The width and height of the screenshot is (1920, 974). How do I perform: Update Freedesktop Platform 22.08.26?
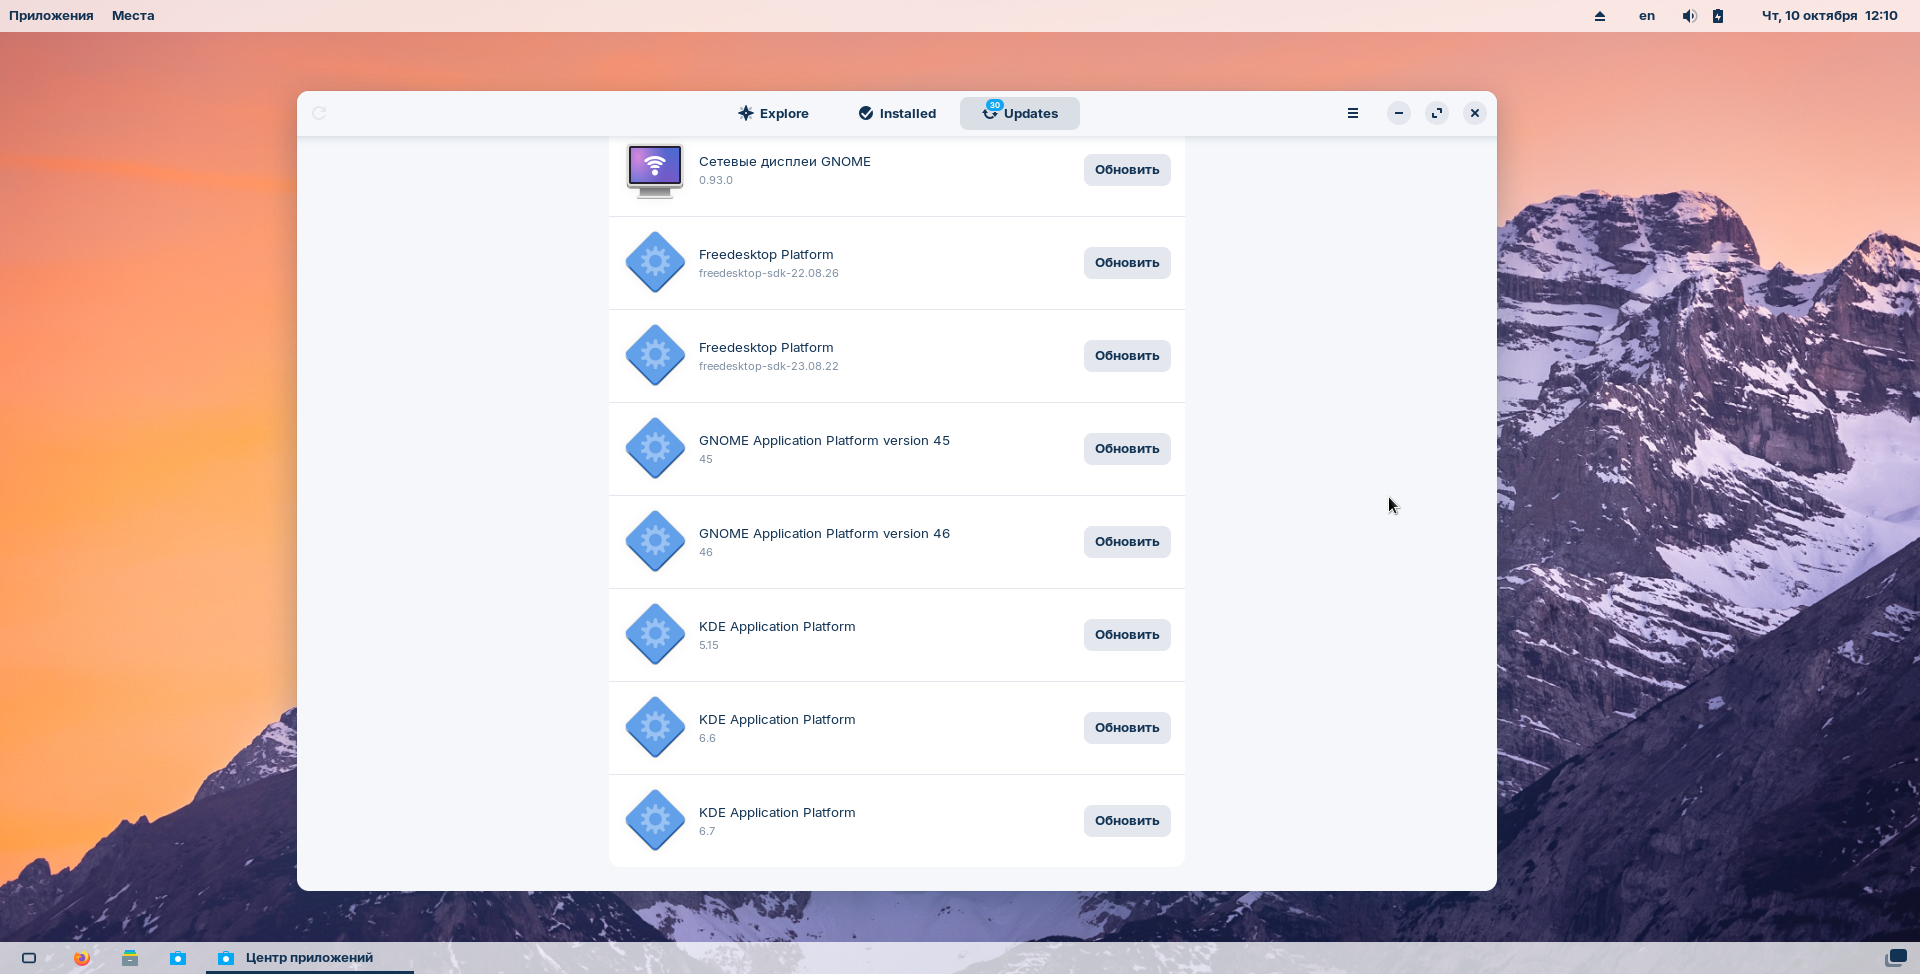click(1127, 263)
